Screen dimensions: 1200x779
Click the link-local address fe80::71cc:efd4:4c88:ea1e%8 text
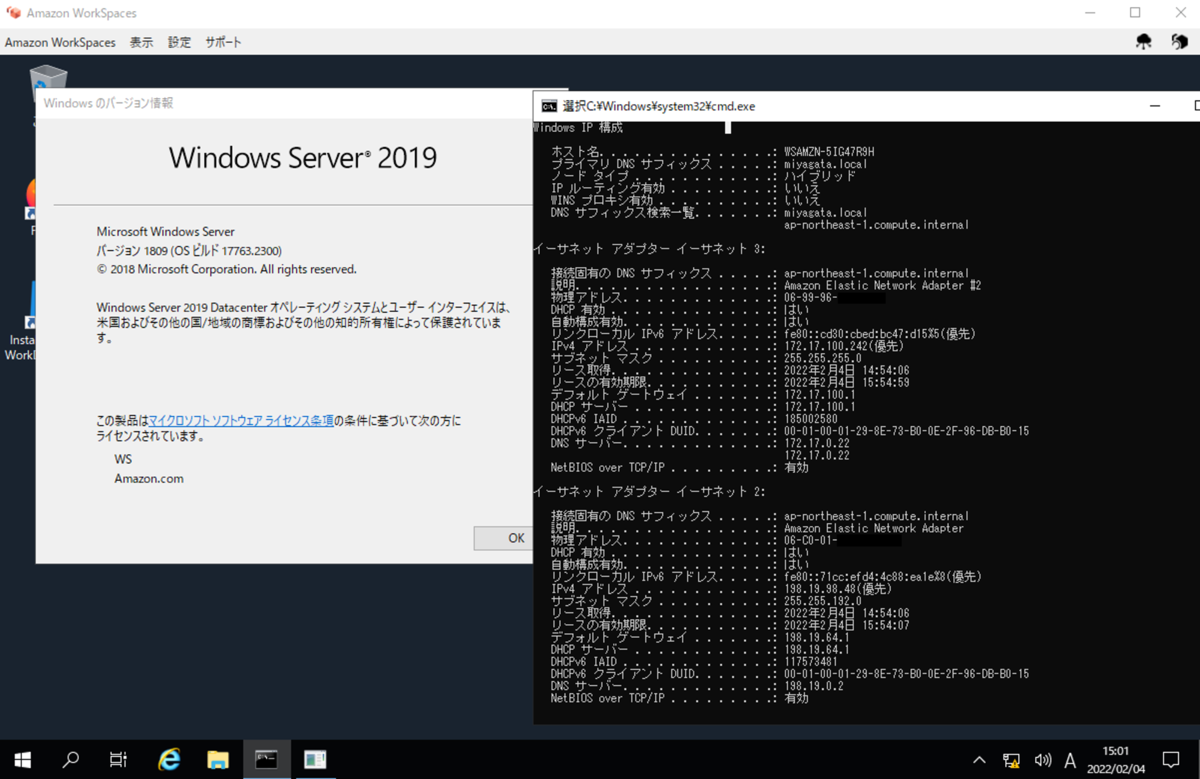(882, 577)
